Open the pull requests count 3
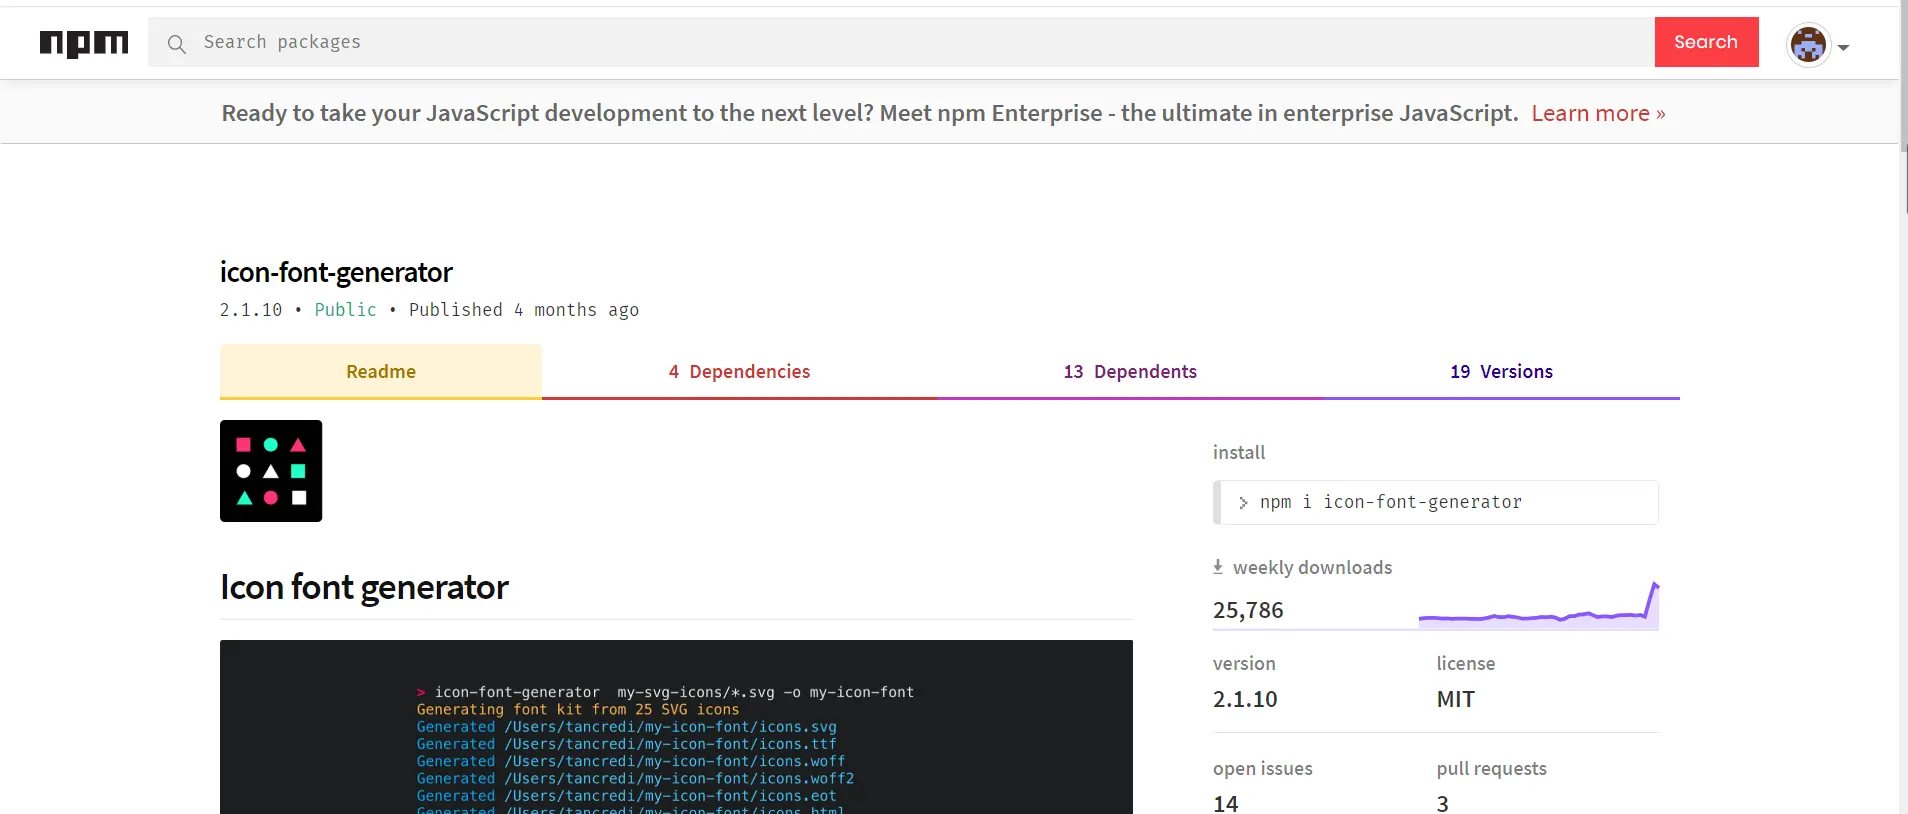The width and height of the screenshot is (1908, 814). pos(1443,803)
